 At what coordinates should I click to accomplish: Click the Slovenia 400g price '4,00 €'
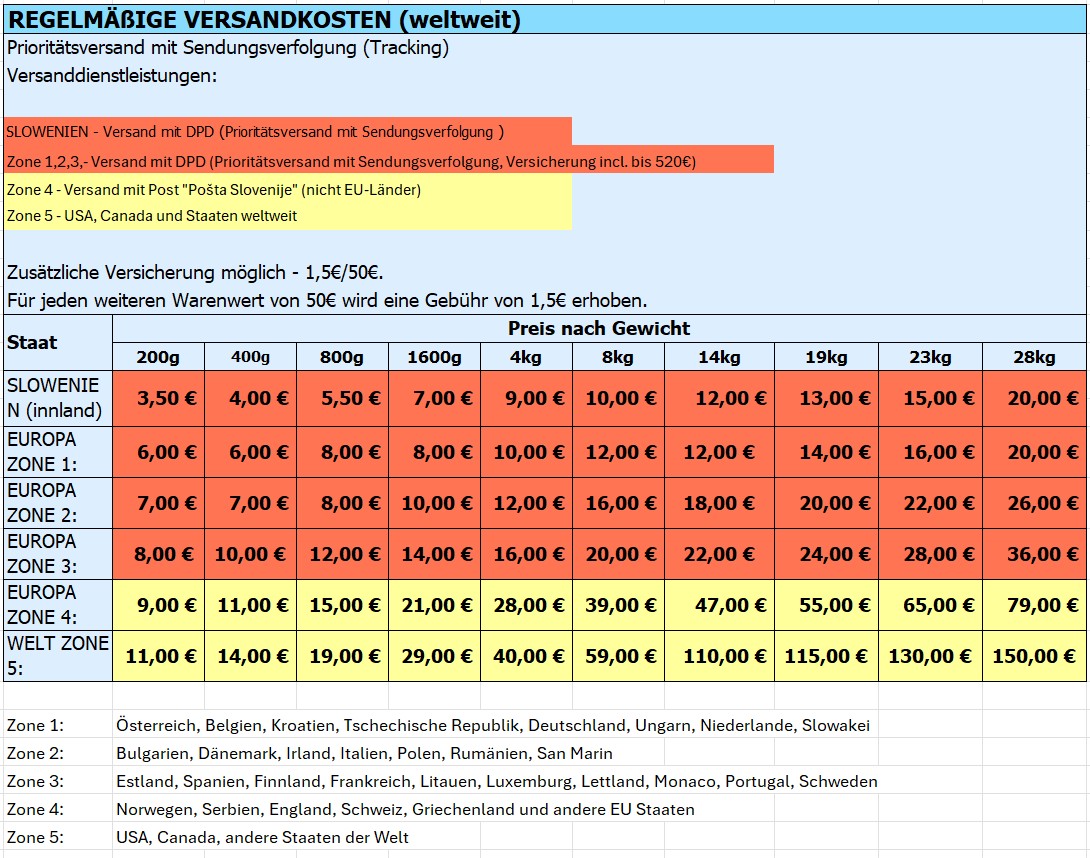tap(250, 398)
